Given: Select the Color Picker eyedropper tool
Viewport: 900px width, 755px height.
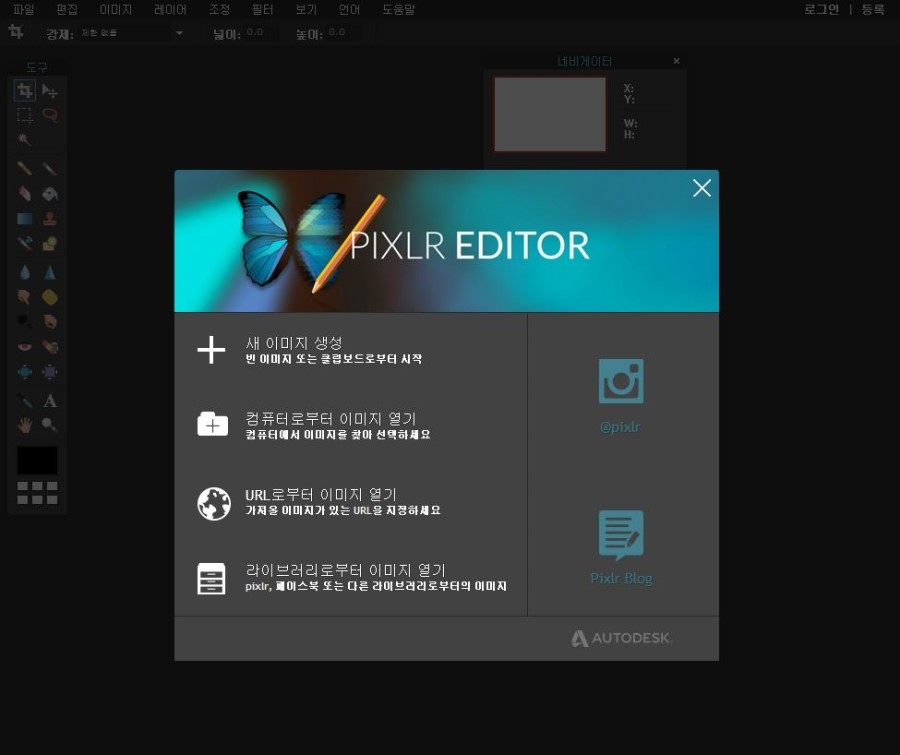Looking at the screenshot, I should coord(24,400).
